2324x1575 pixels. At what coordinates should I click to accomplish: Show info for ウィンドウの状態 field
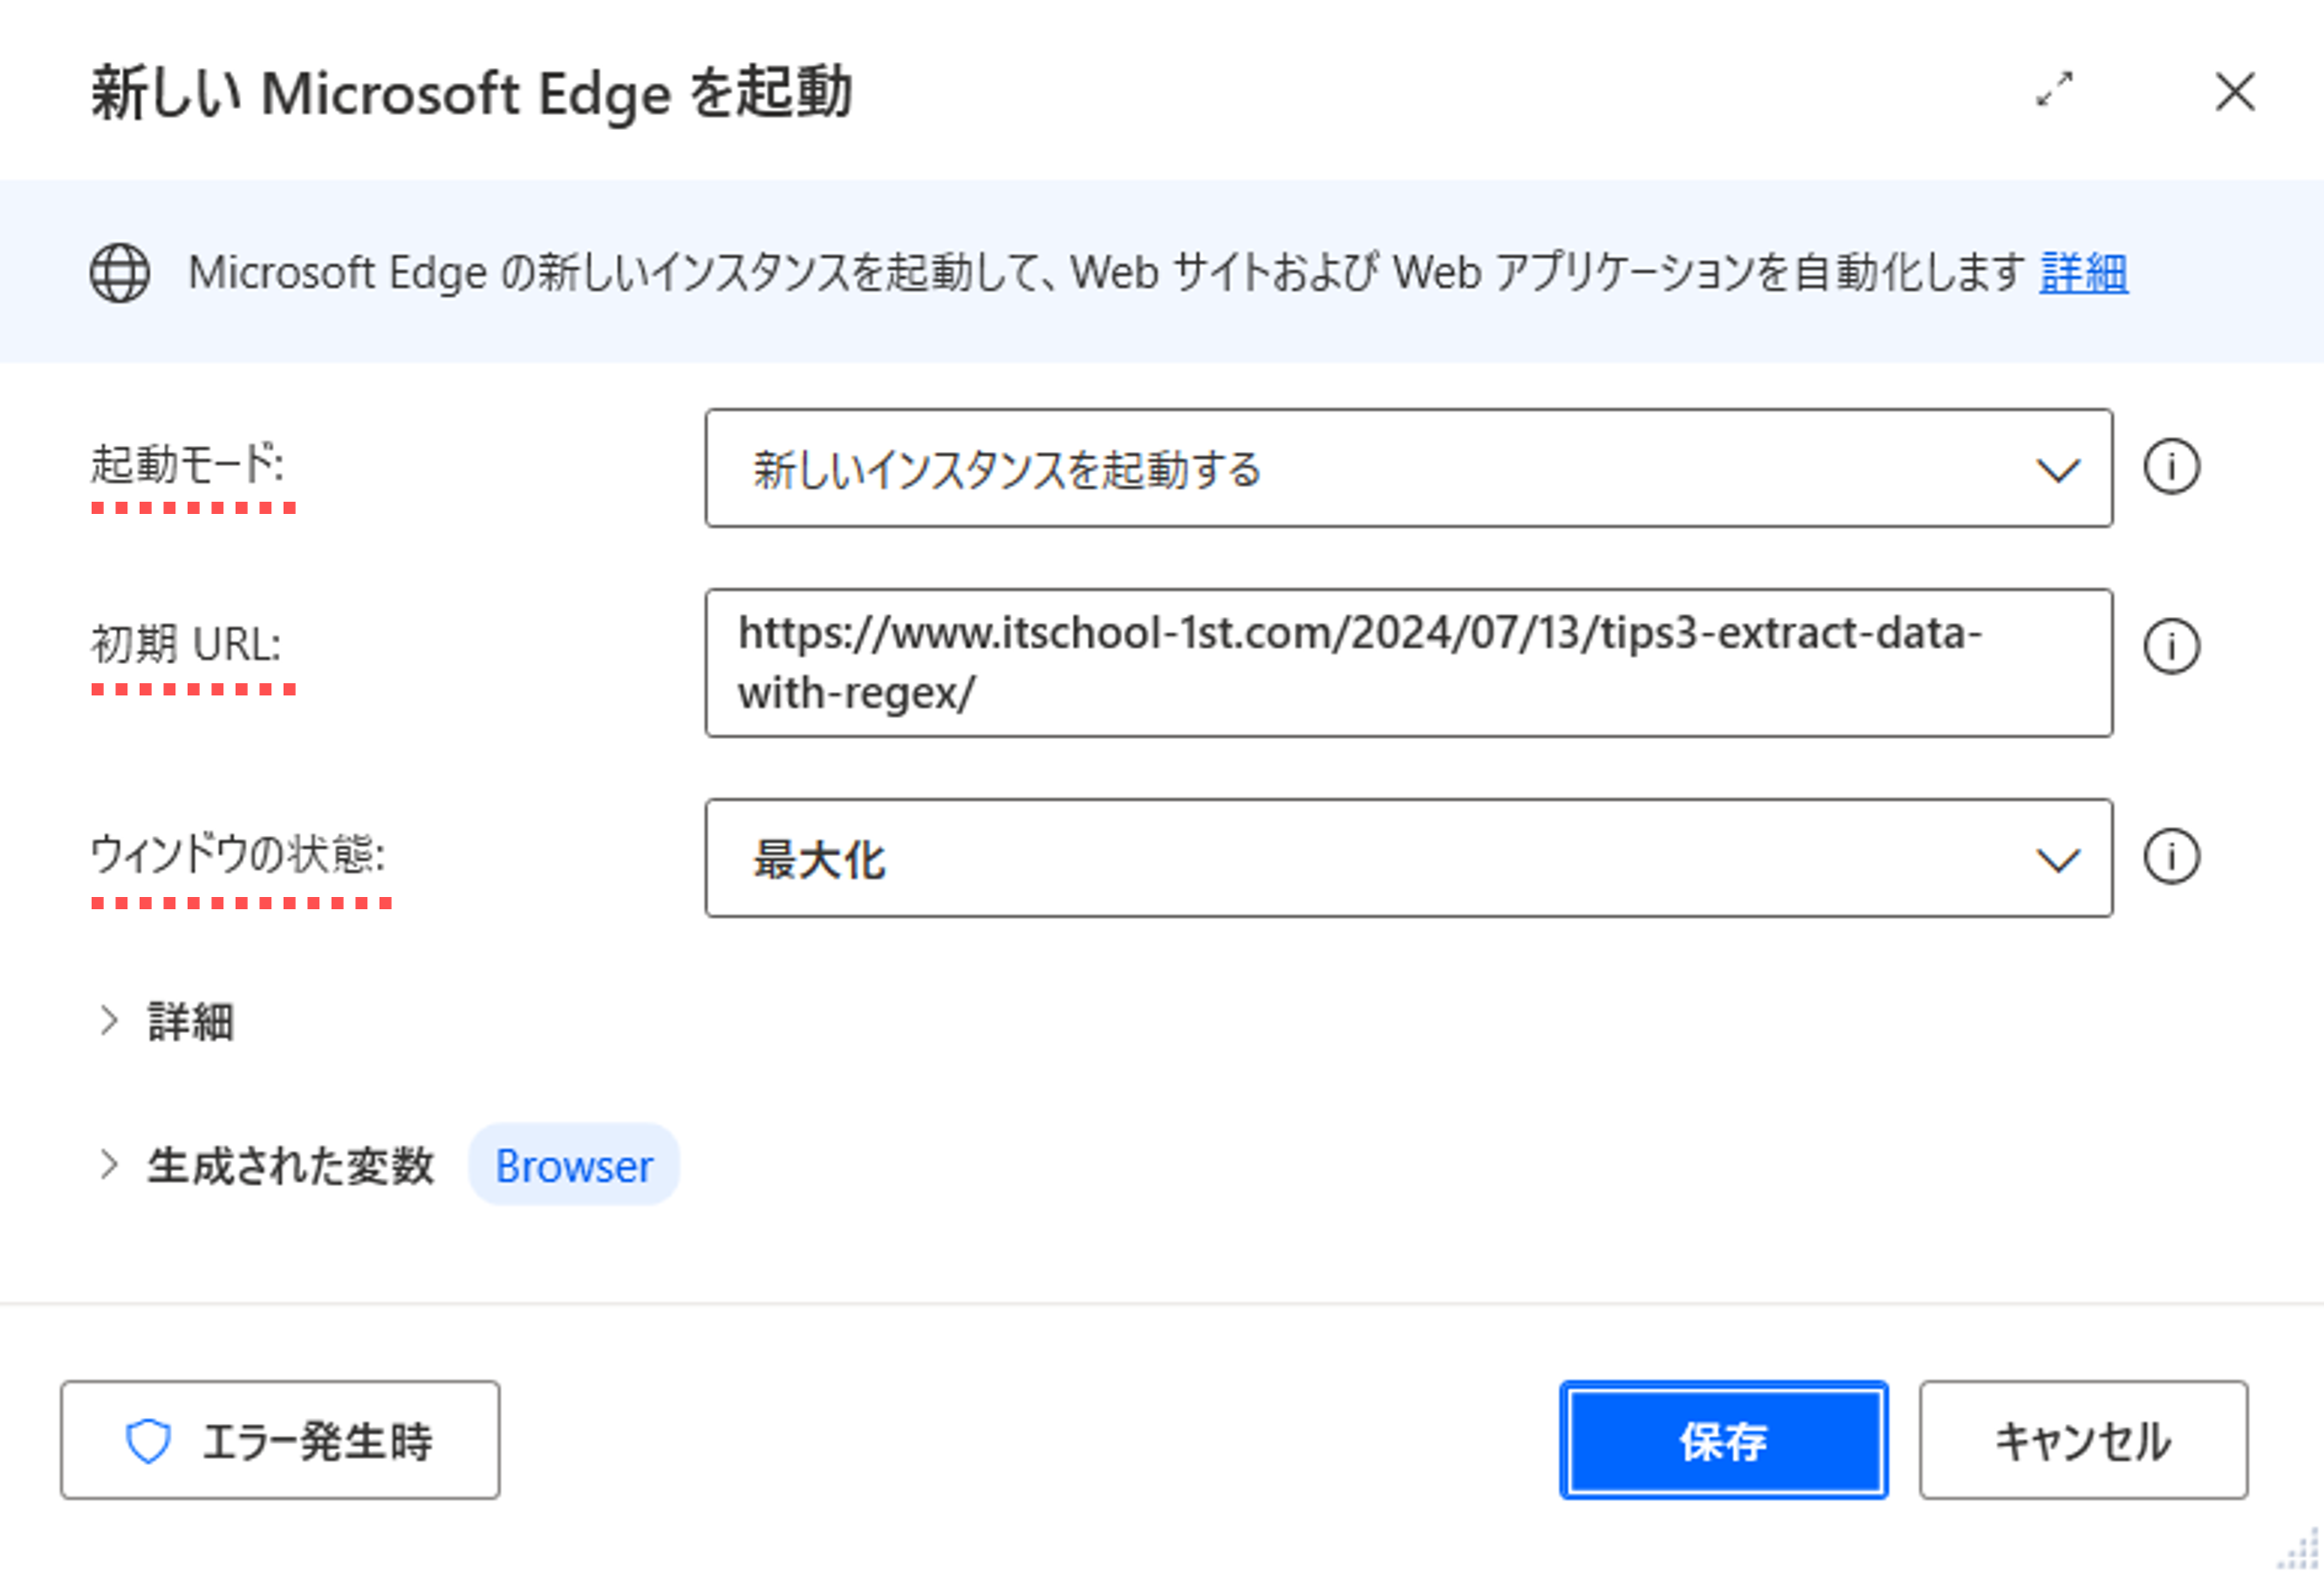tap(2171, 857)
